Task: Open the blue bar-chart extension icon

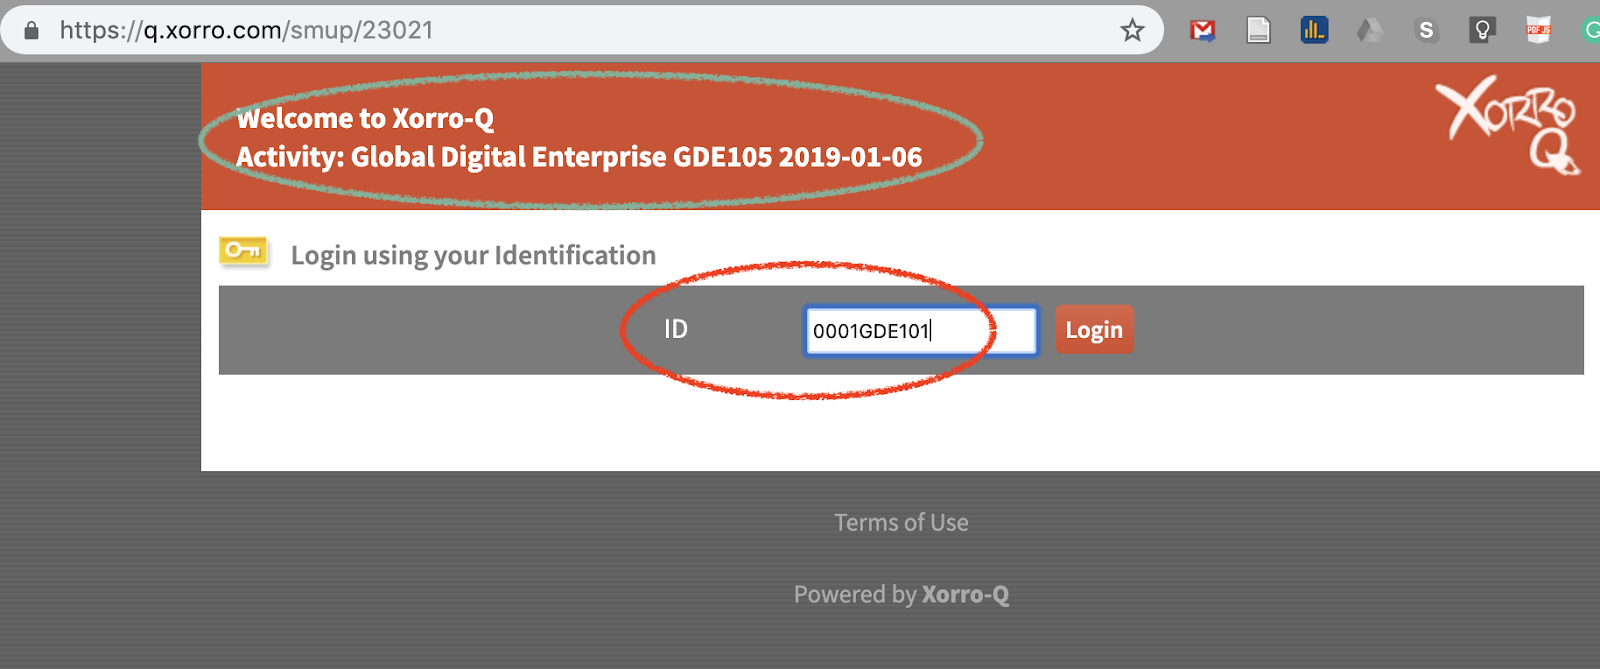Action: [1314, 30]
